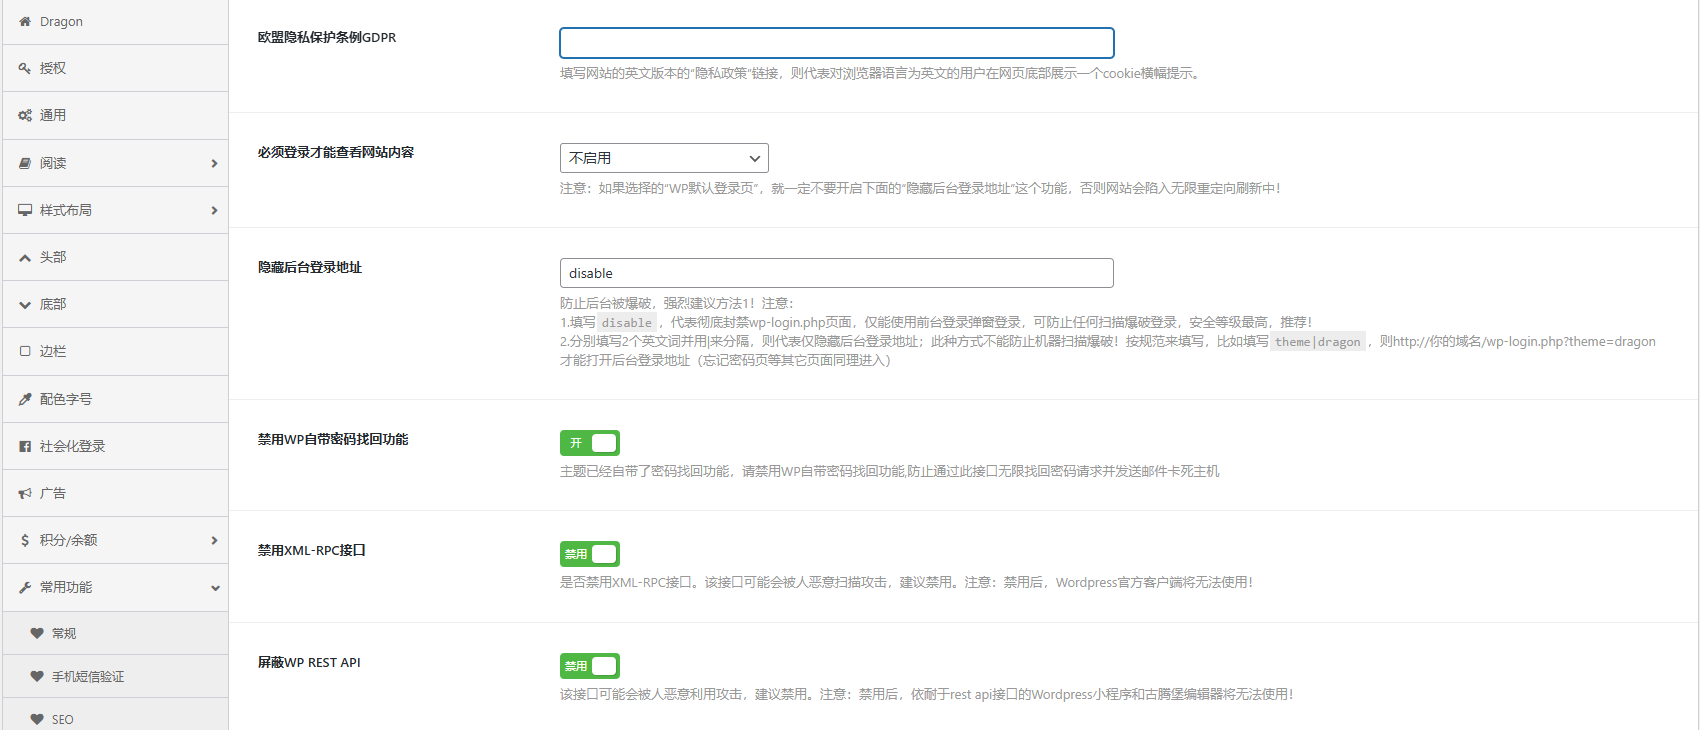Open the SEO submenu item

(62, 719)
